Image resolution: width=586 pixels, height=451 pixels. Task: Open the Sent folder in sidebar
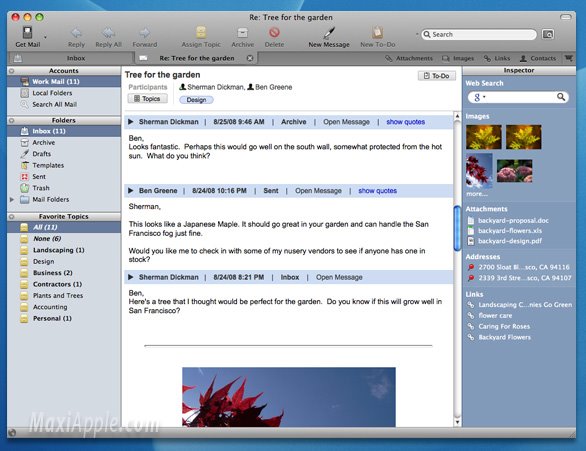[x=64, y=177]
